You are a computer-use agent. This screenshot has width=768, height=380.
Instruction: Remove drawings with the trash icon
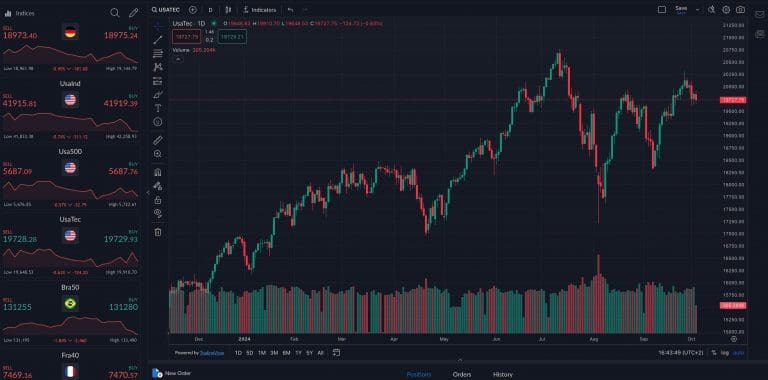(x=158, y=232)
